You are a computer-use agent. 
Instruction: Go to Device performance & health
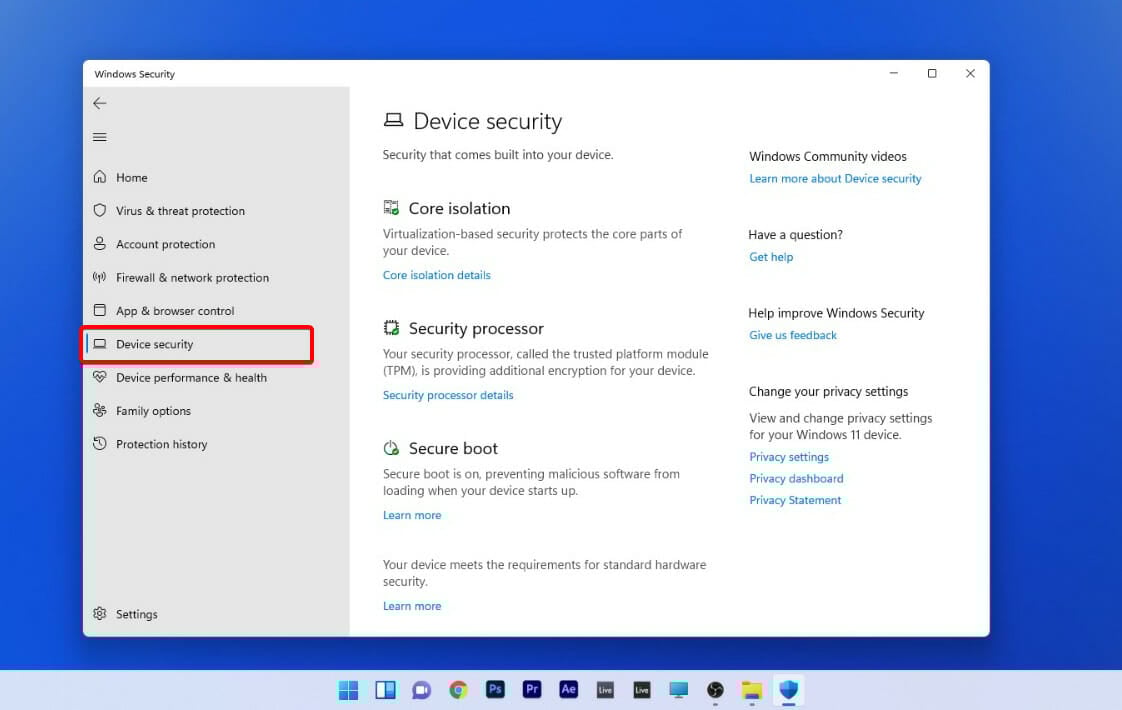(x=191, y=378)
